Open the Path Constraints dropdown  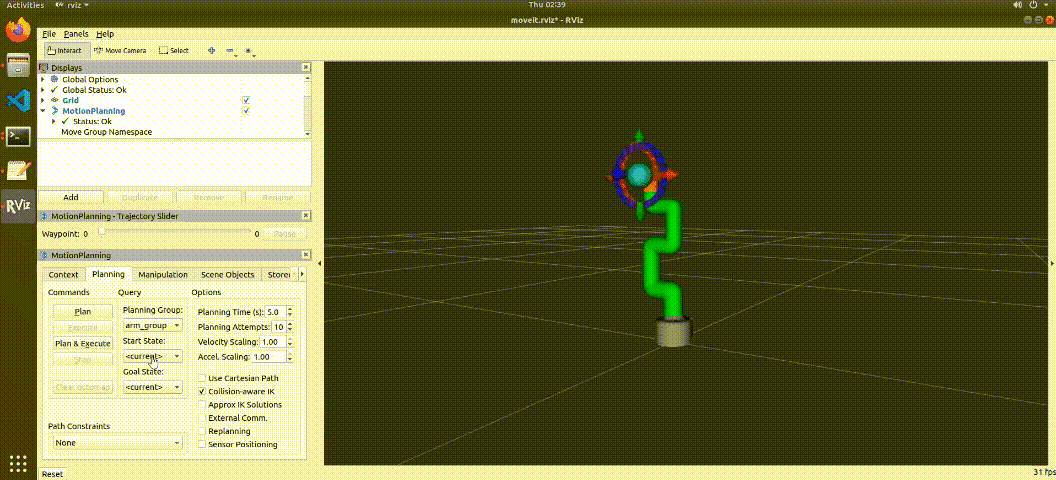(x=118, y=443)
